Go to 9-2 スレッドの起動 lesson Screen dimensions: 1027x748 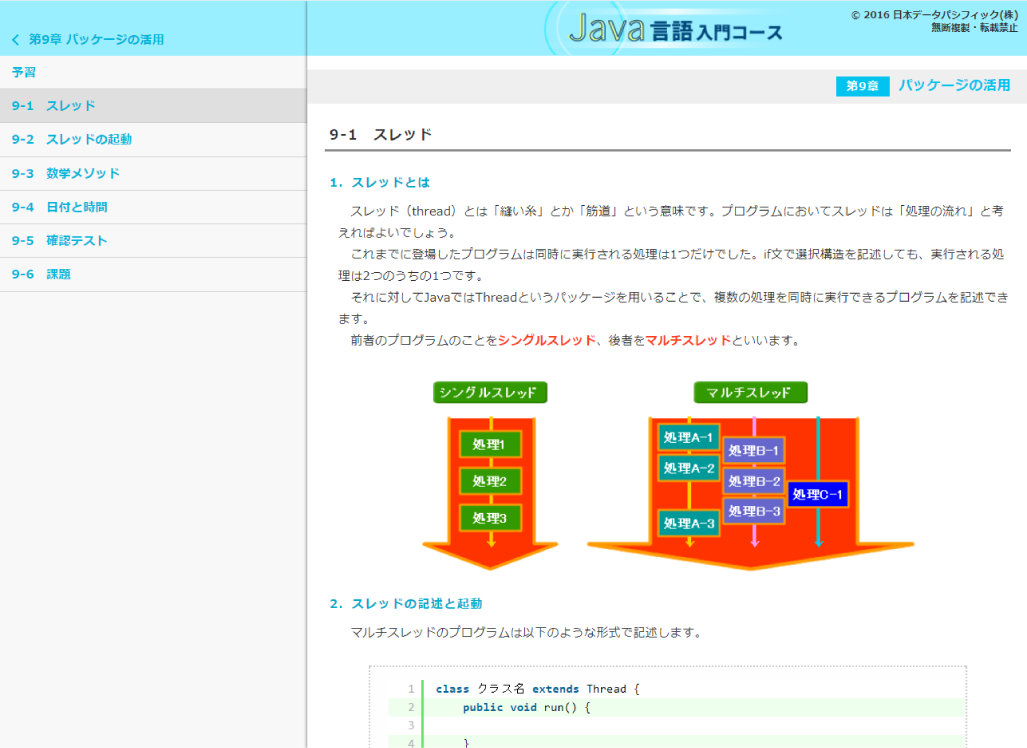[72, 140]
